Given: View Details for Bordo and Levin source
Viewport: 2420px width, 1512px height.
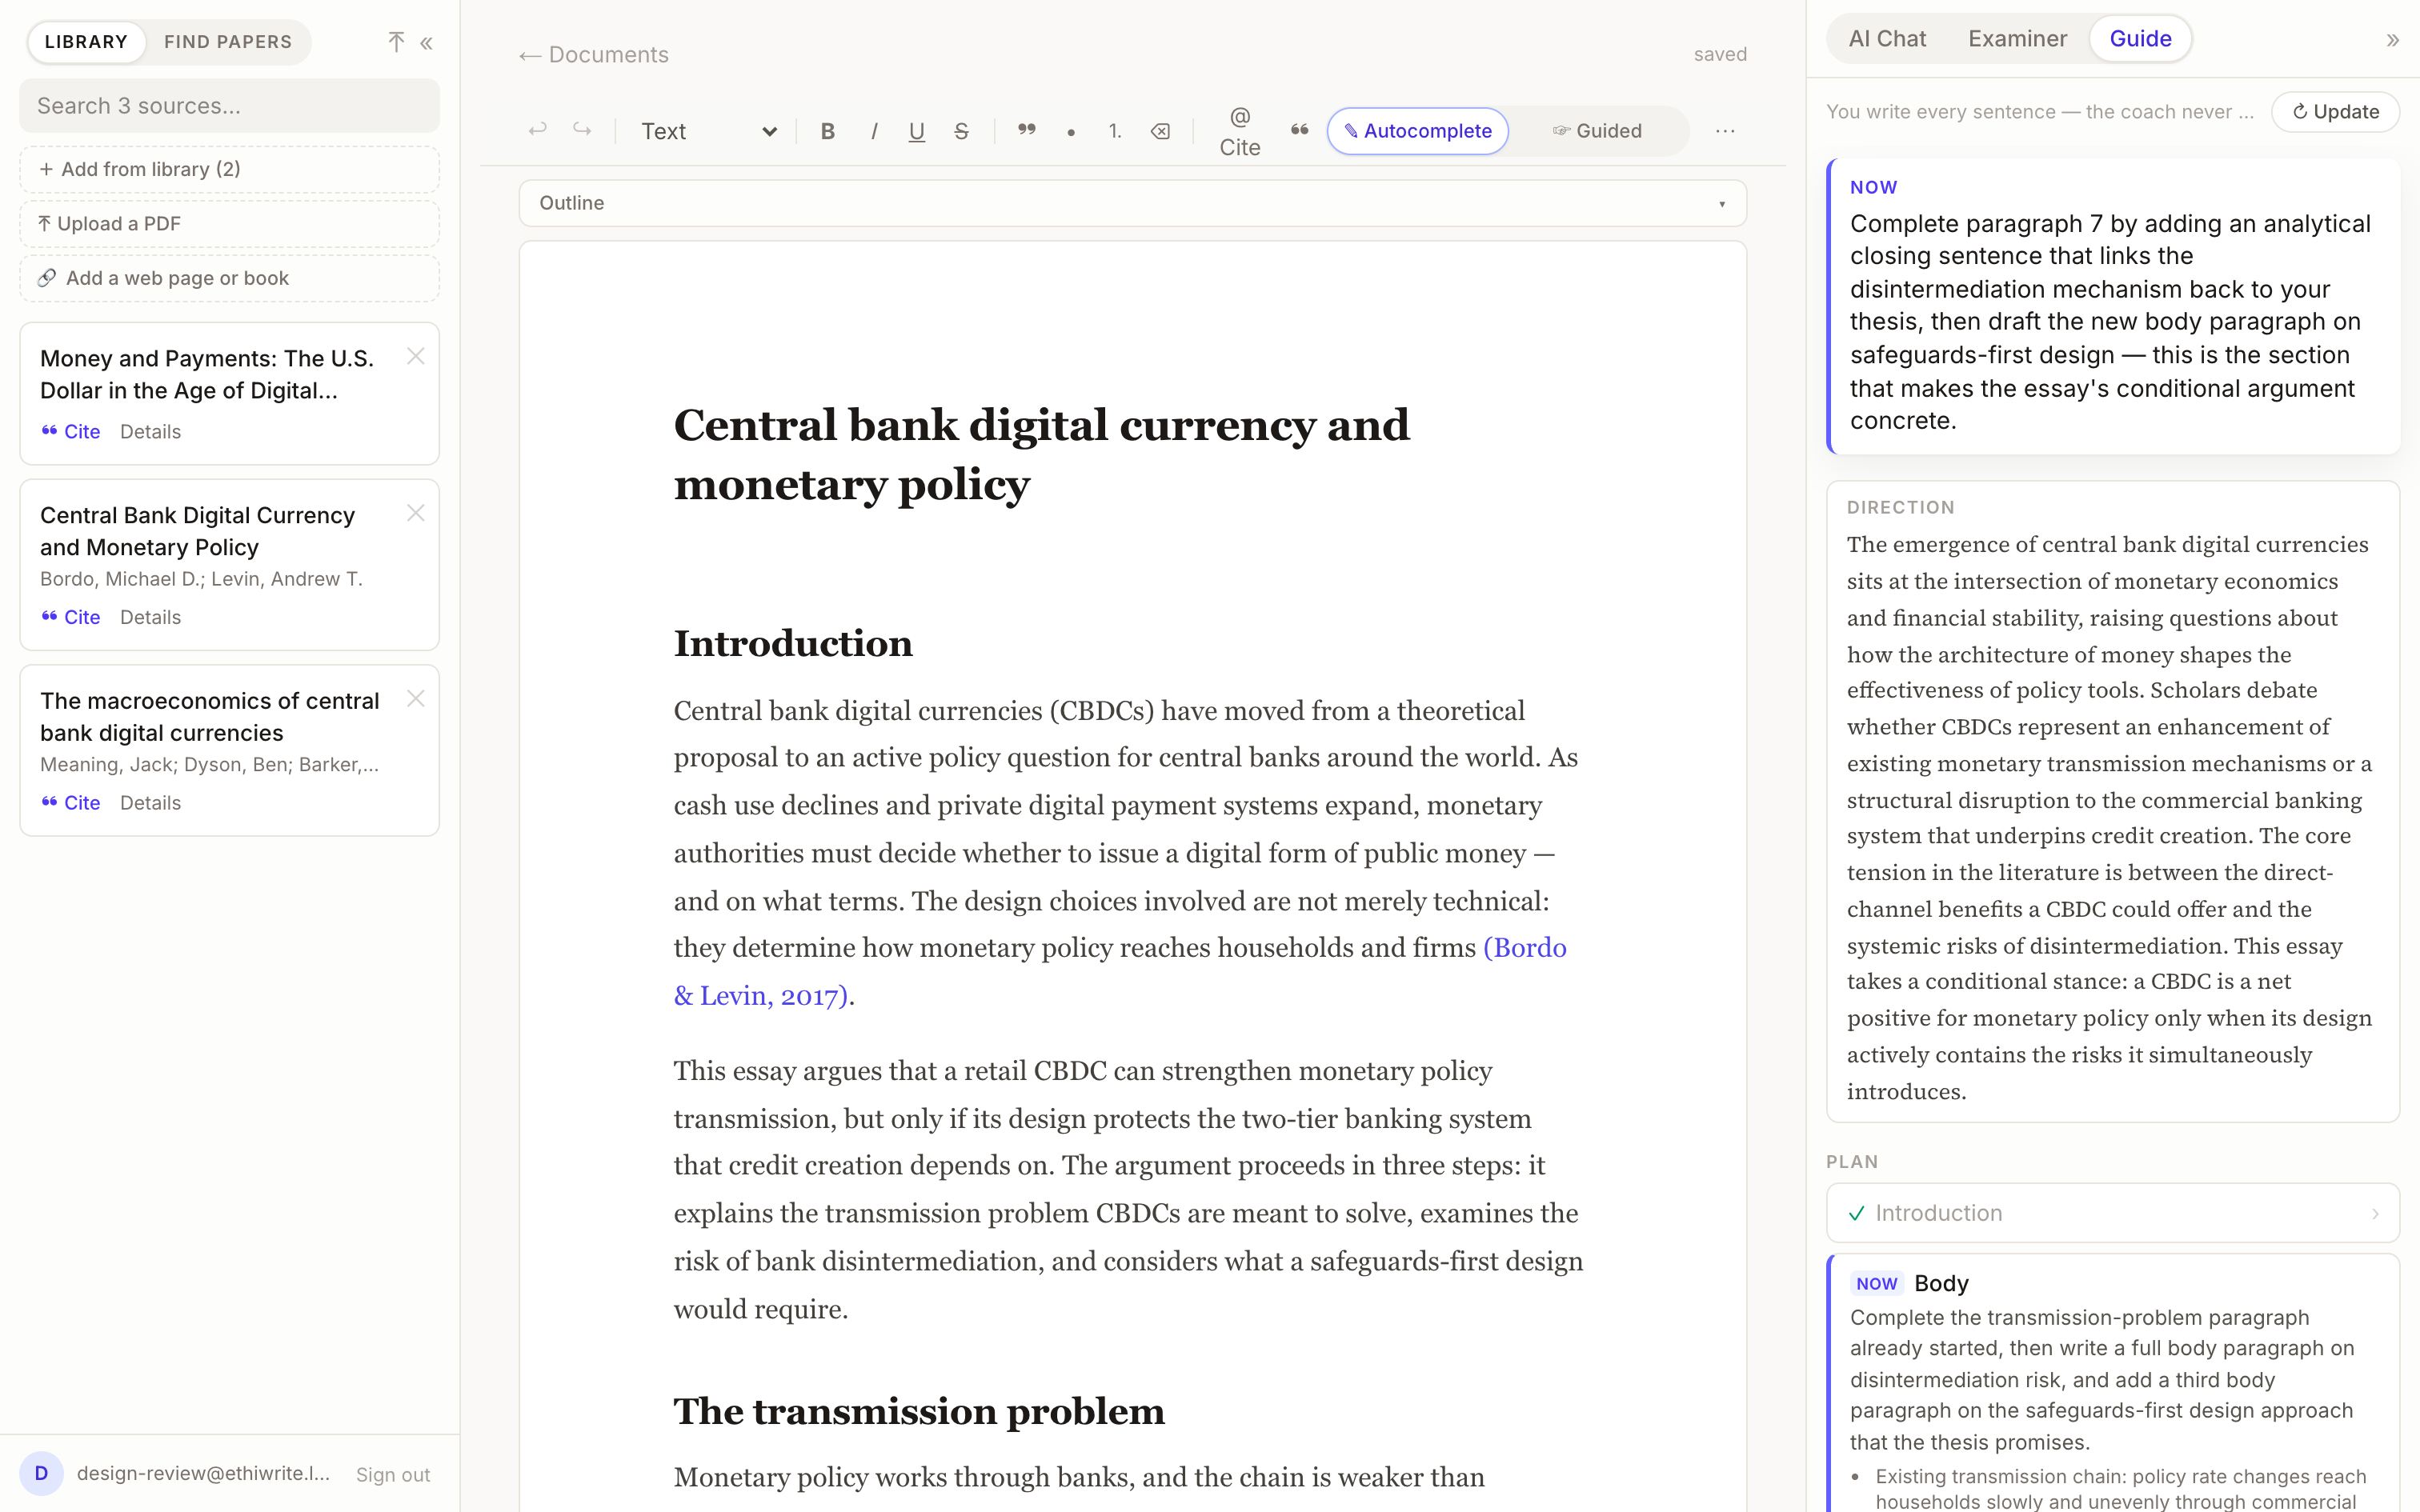Looking at the screenshot, I should tap(150, 617).
